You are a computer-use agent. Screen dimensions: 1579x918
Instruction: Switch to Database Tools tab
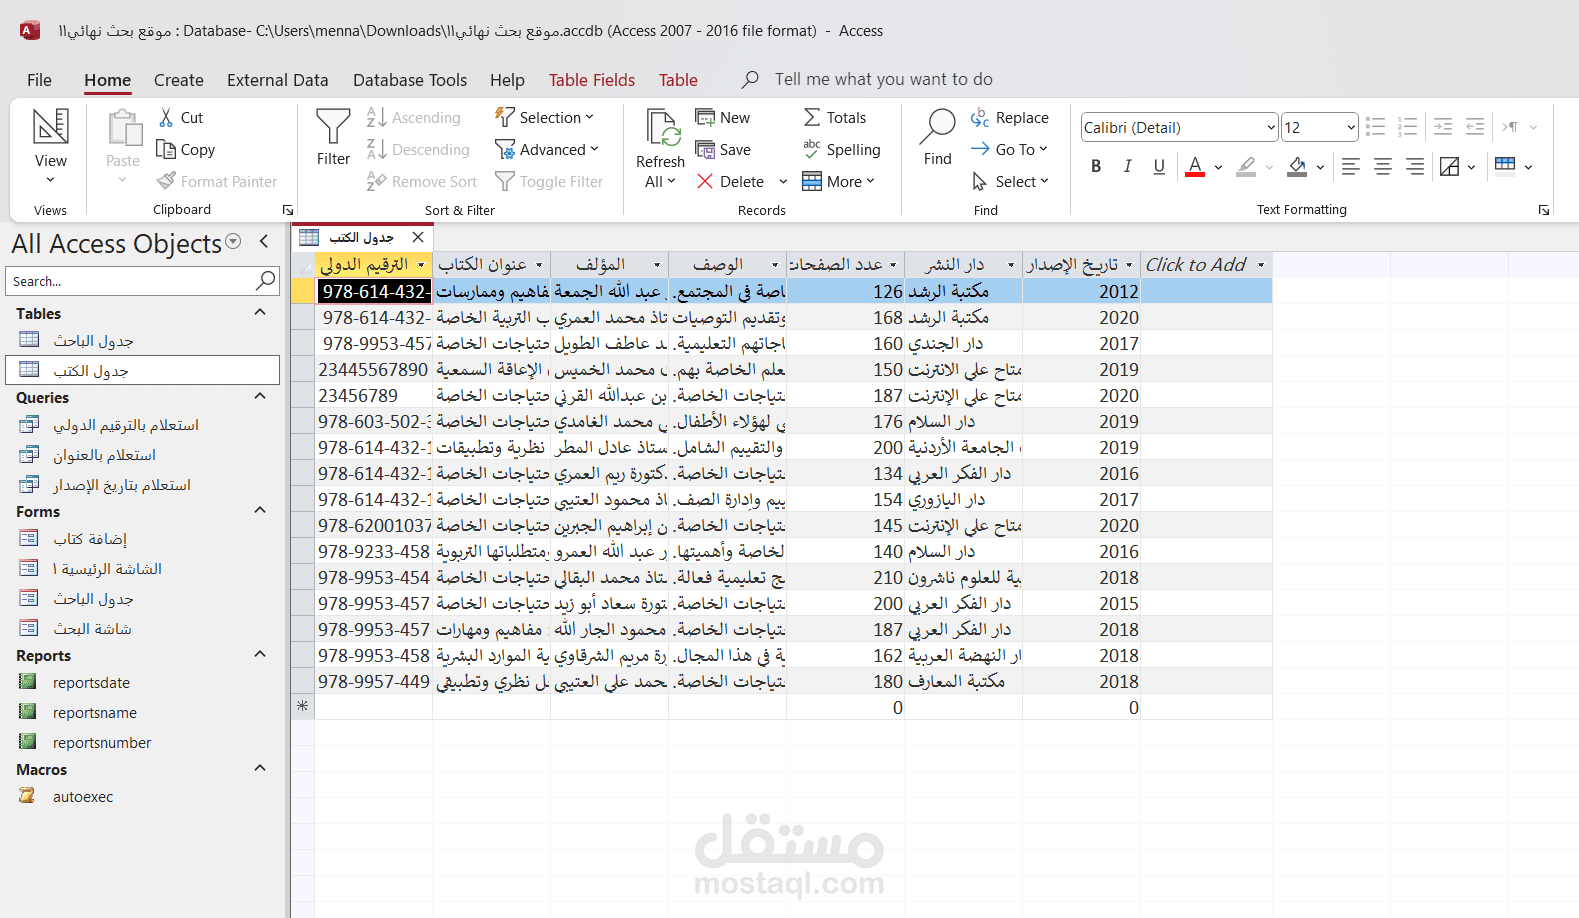pos(410,80)
